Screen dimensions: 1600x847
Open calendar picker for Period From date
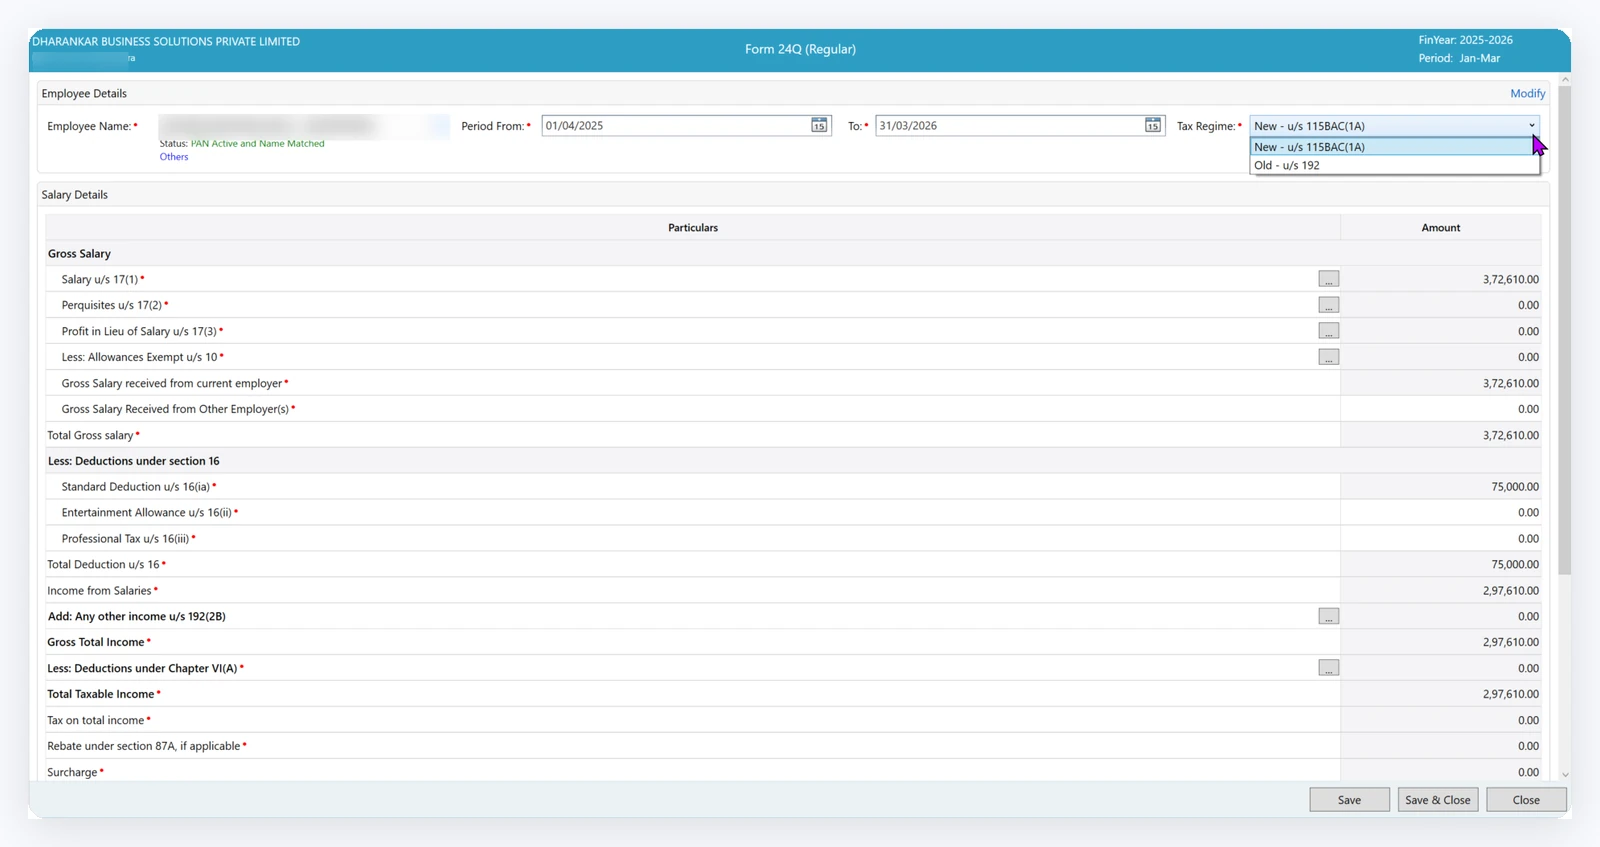[x=819, y=125]
